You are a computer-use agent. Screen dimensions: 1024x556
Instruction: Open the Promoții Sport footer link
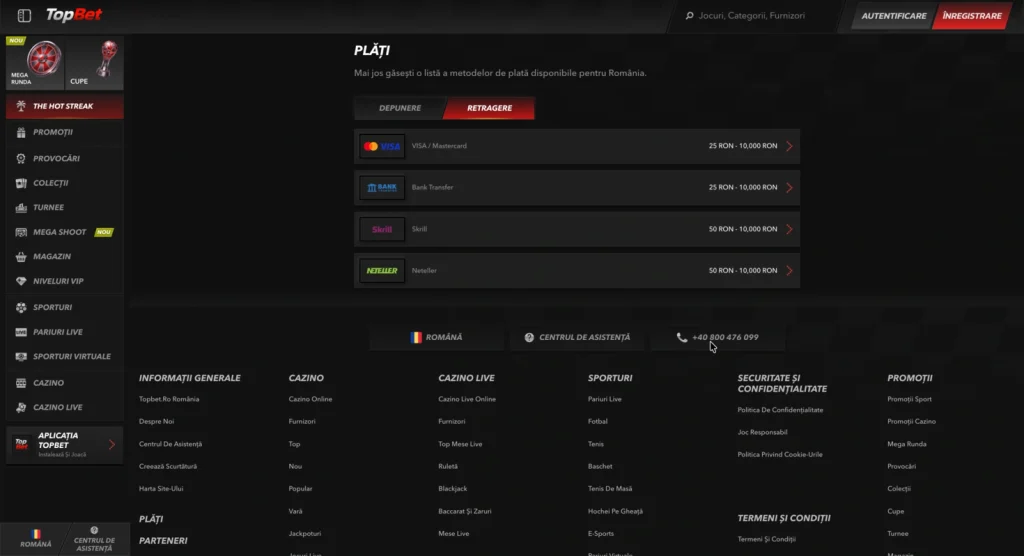point(909,399)
